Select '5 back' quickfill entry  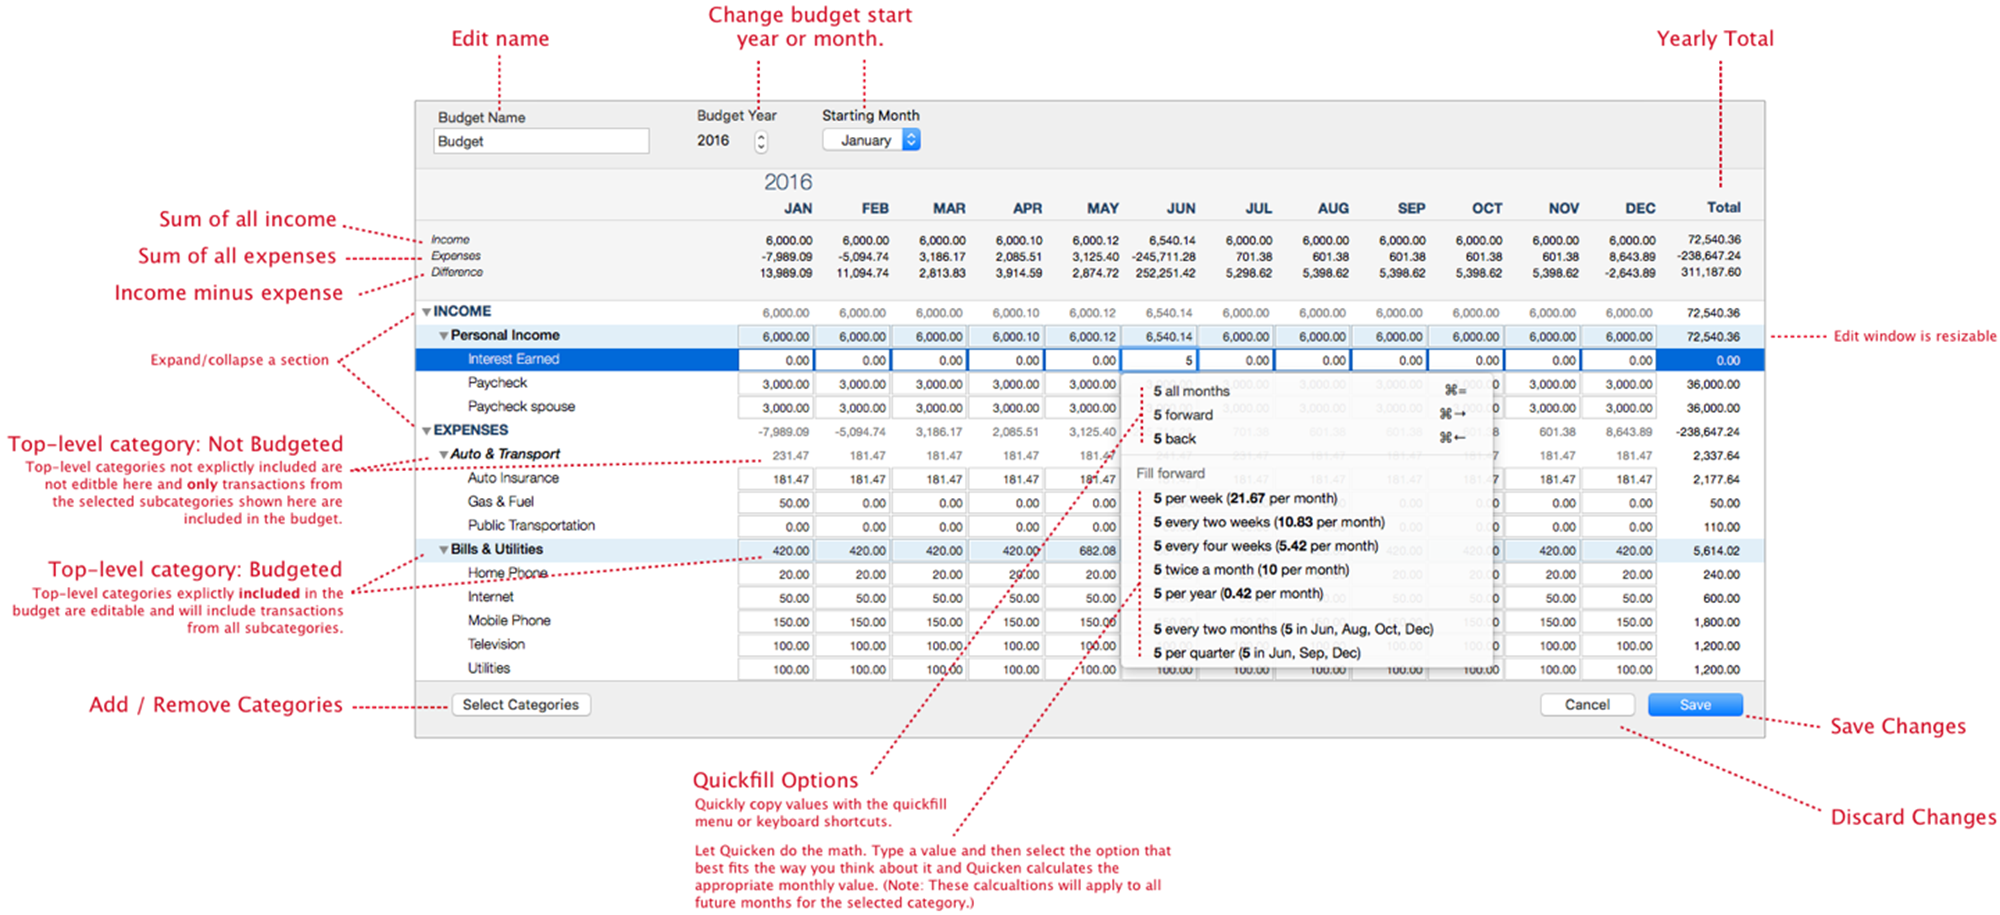[1175, 439]
